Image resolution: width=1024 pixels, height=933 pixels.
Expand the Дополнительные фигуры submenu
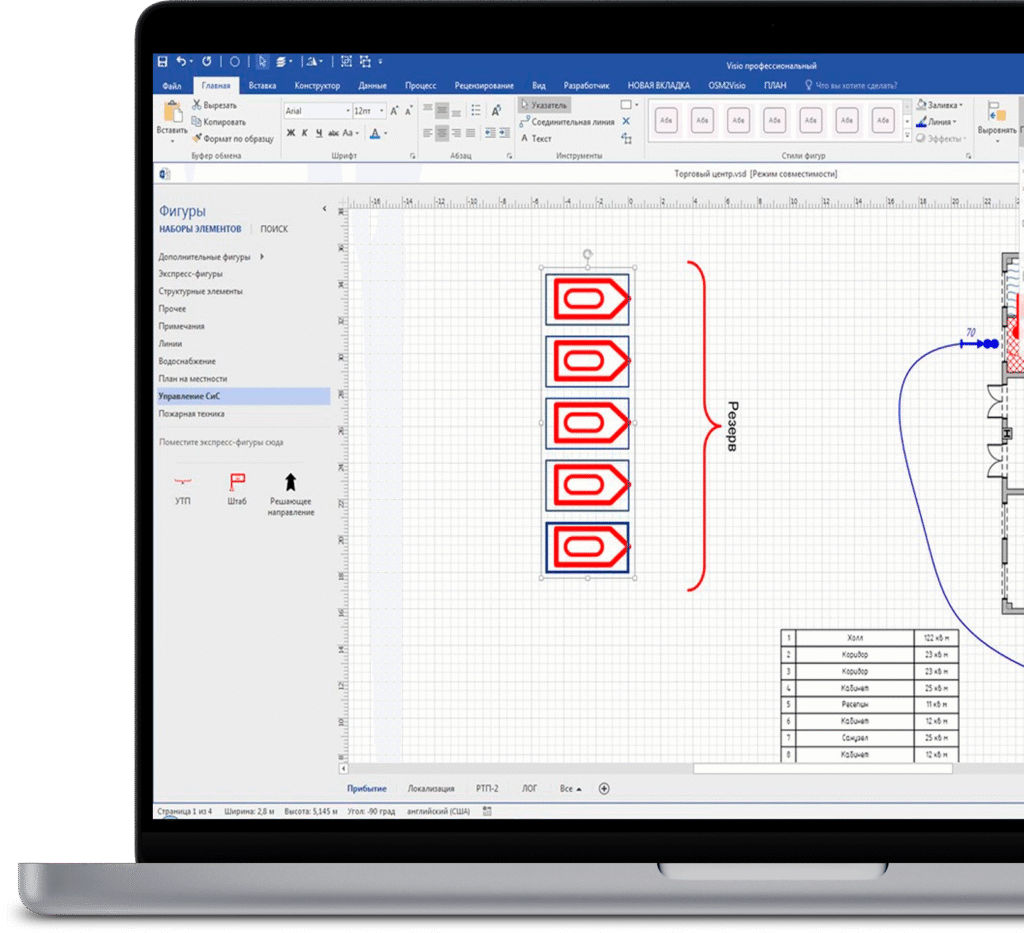tap(262, 257)
